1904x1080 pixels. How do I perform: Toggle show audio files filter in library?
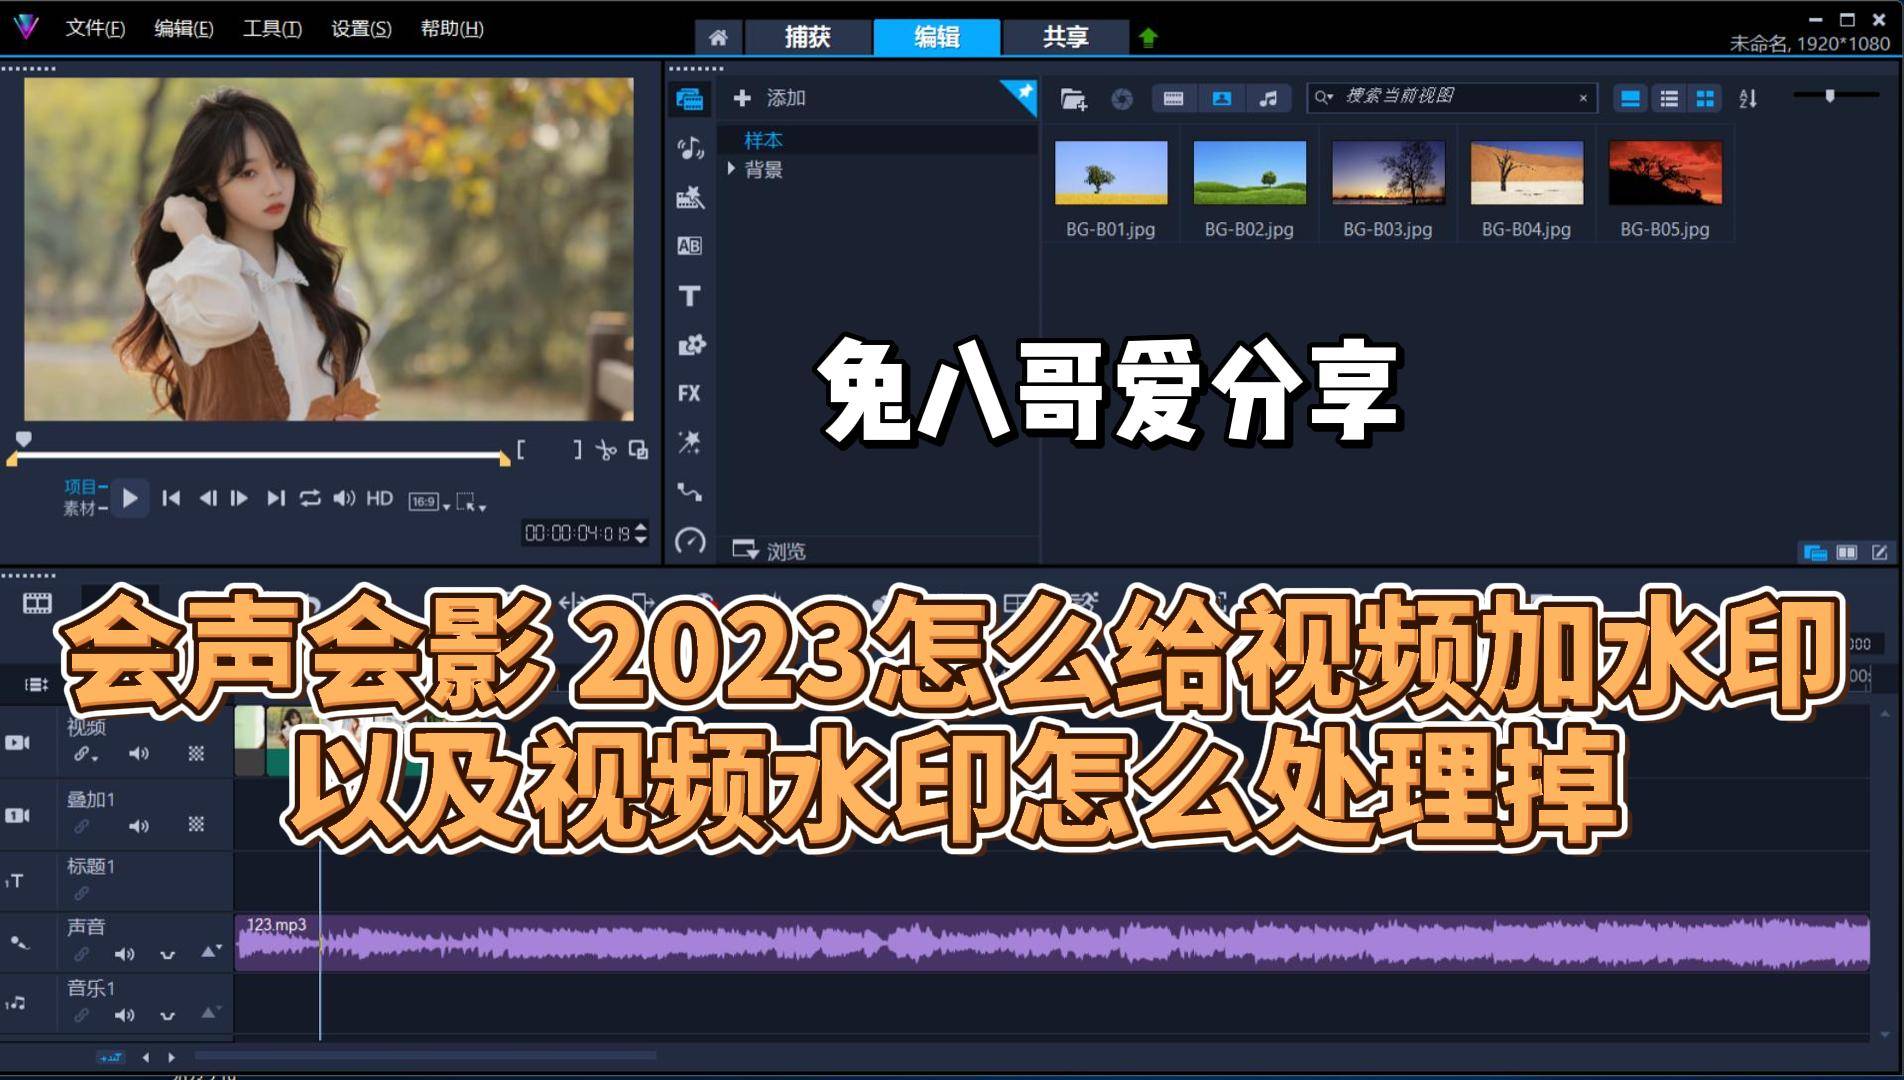click(1268, 98)
